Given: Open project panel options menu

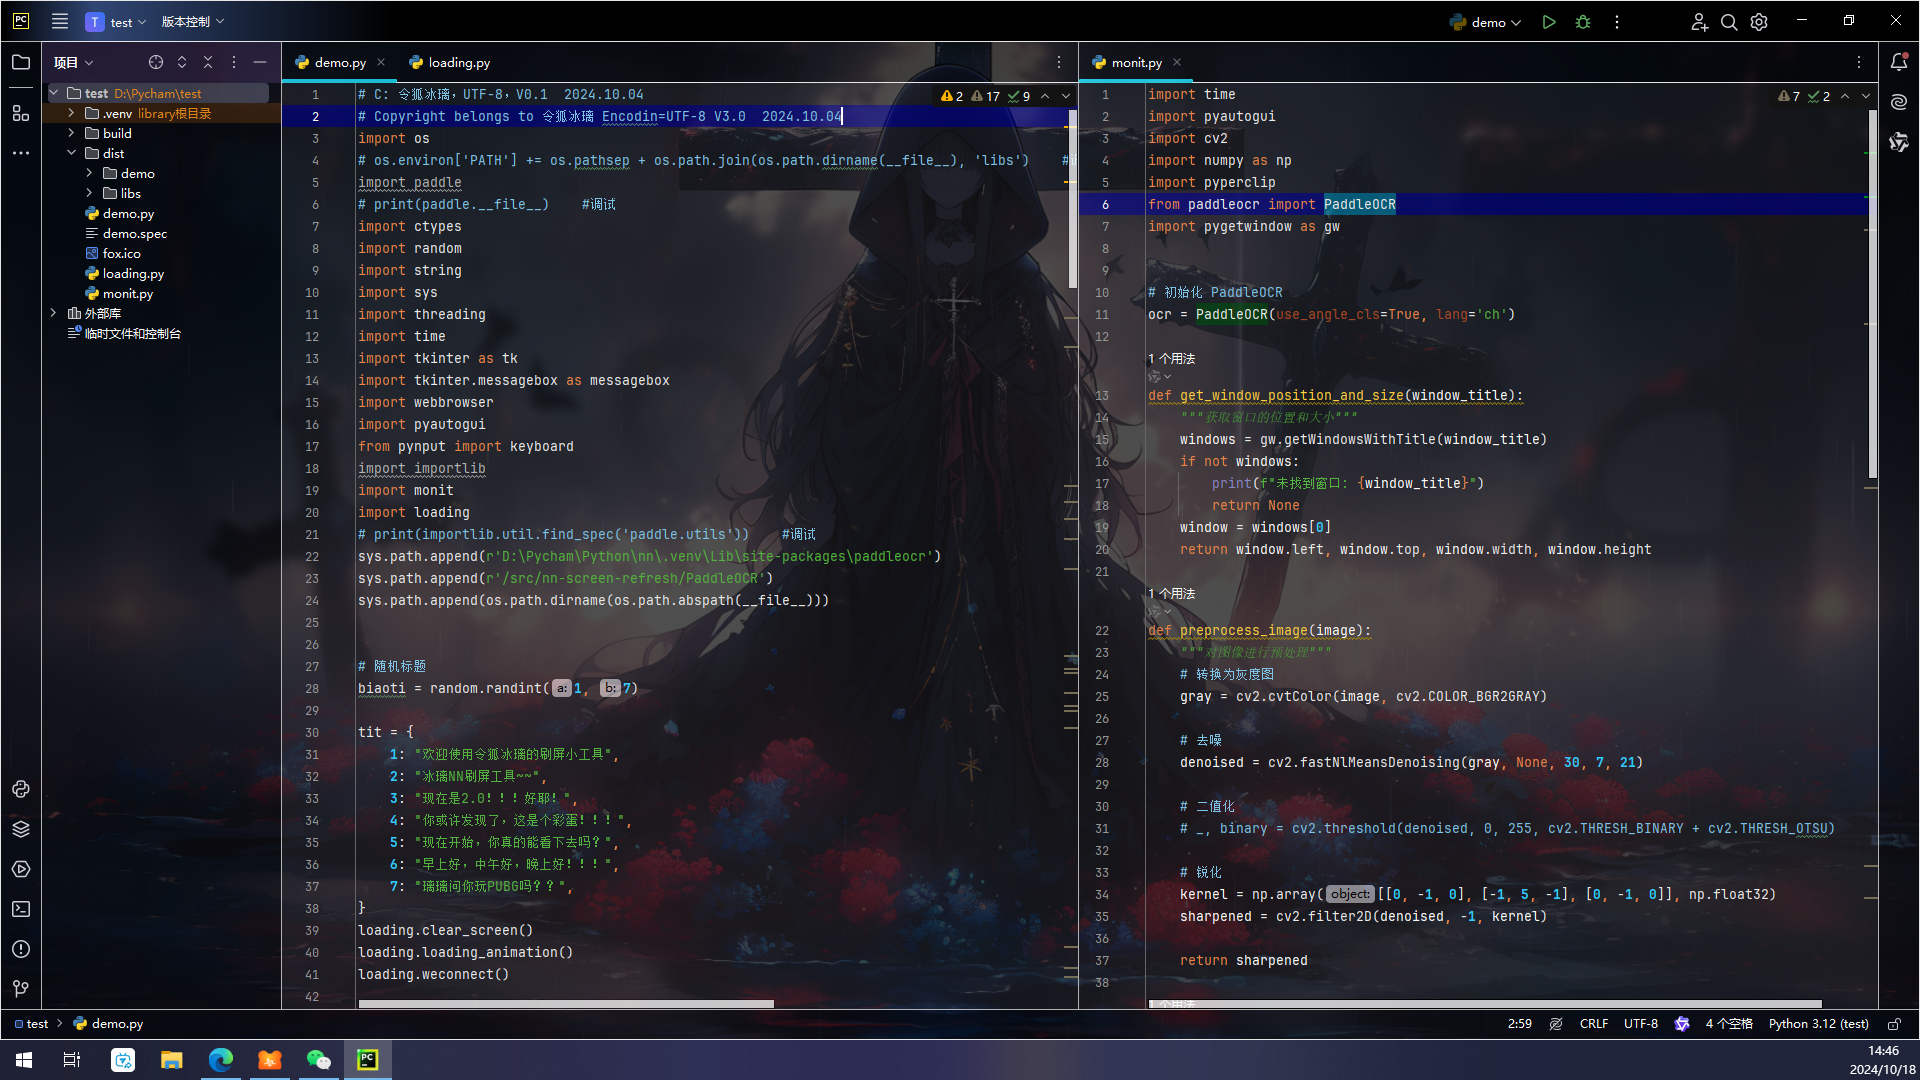Looking at the screenshot, I should [x=234, y=62].
